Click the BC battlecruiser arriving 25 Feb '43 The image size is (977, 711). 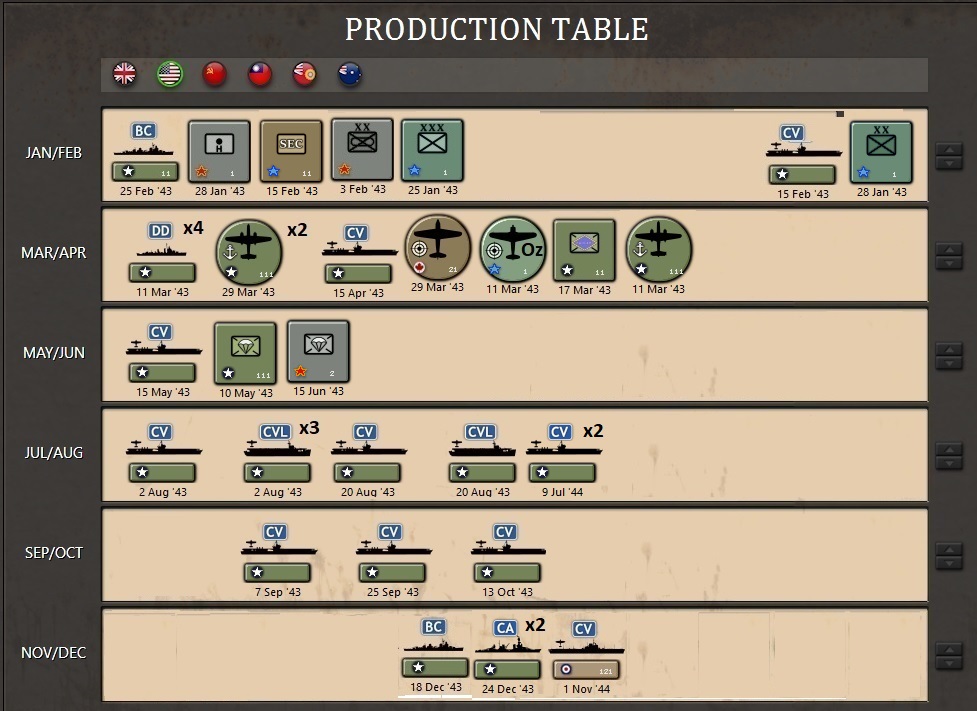[x=145, y=151]
